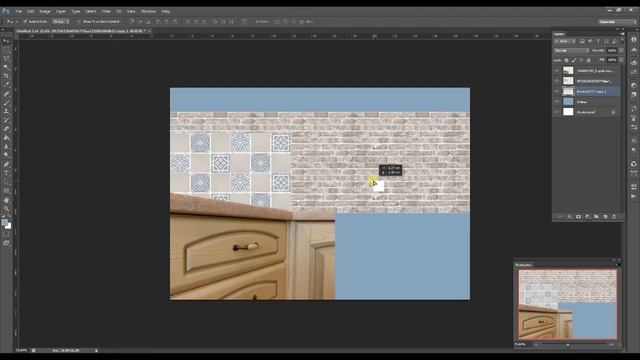The image size is (640, 360).
Task: Open the workspace switcher dropdown
Action: [617, 22]
